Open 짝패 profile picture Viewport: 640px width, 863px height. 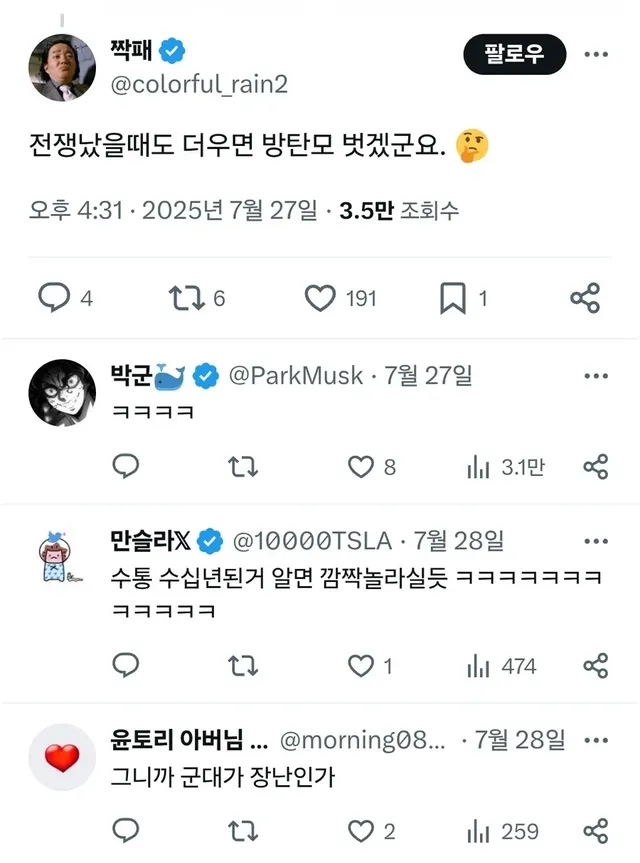[x=63, y=66]
